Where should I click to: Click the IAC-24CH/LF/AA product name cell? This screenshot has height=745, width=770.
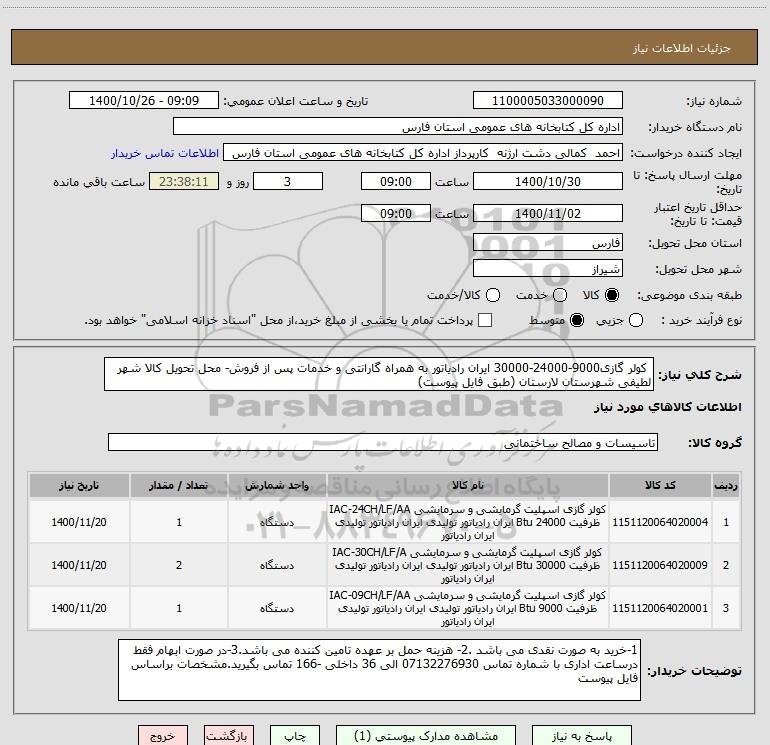[x=468, y=522]
